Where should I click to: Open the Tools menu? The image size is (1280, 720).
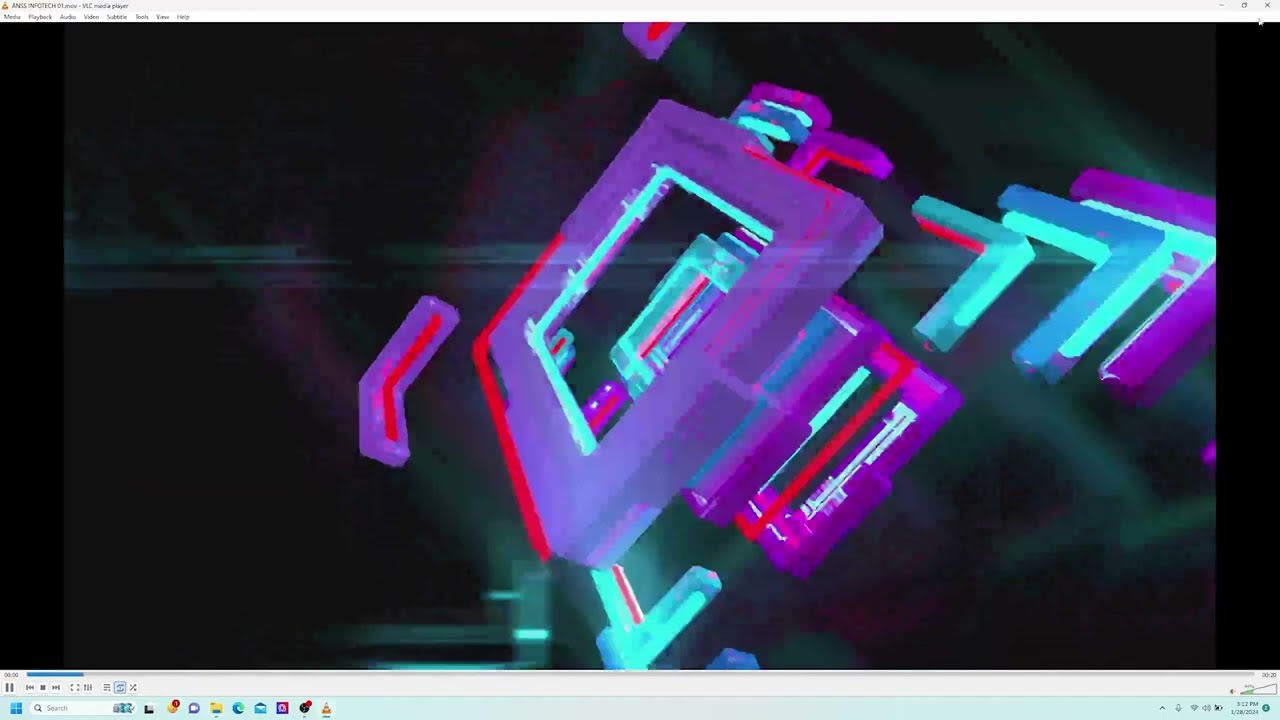(142, 17)
